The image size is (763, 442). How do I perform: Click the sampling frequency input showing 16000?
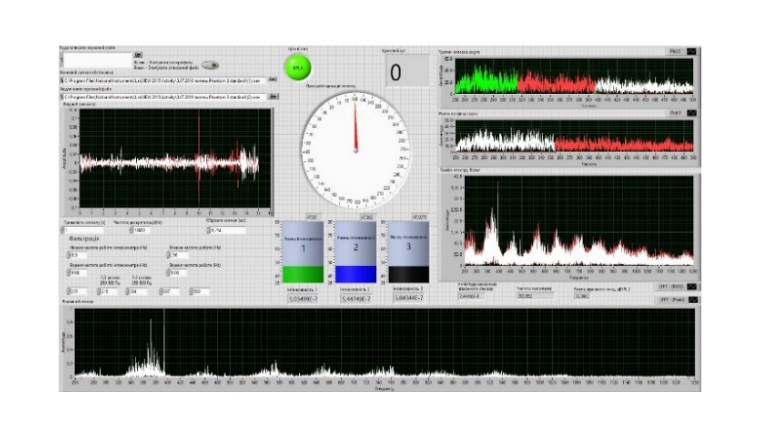coord(142,230)
